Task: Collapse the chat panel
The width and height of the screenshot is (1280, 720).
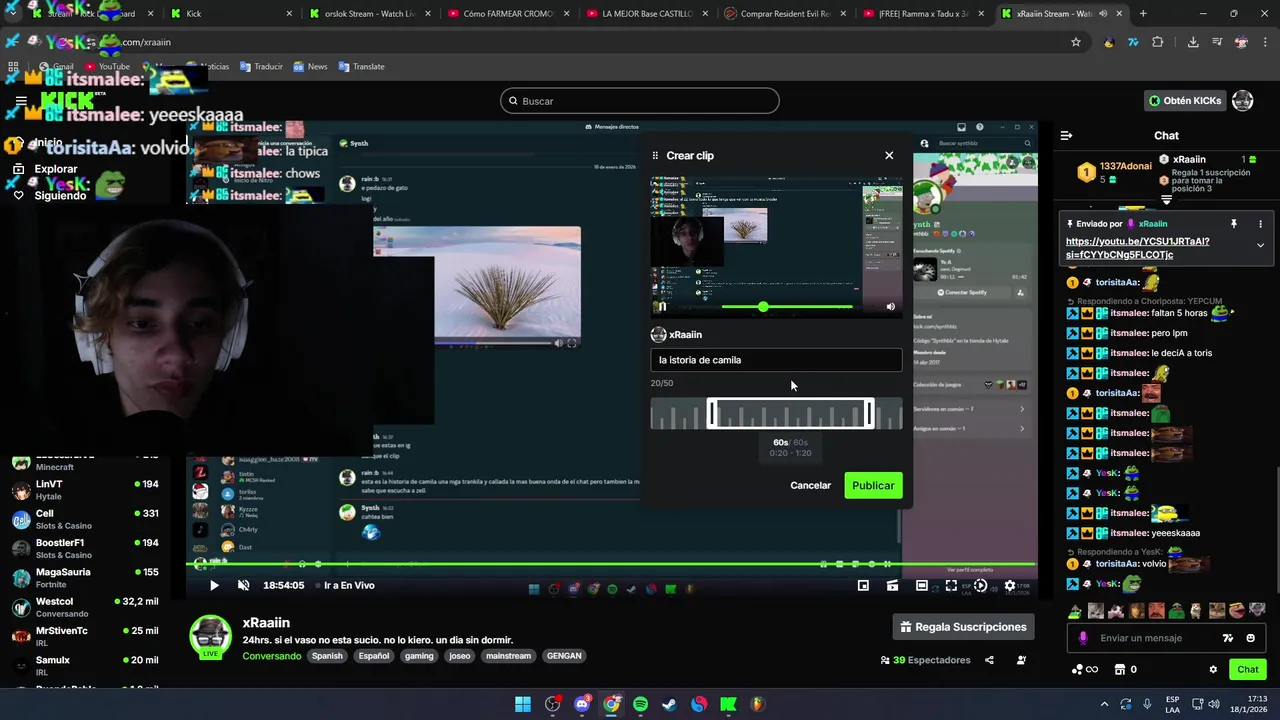Action: tap(1066, 136)
